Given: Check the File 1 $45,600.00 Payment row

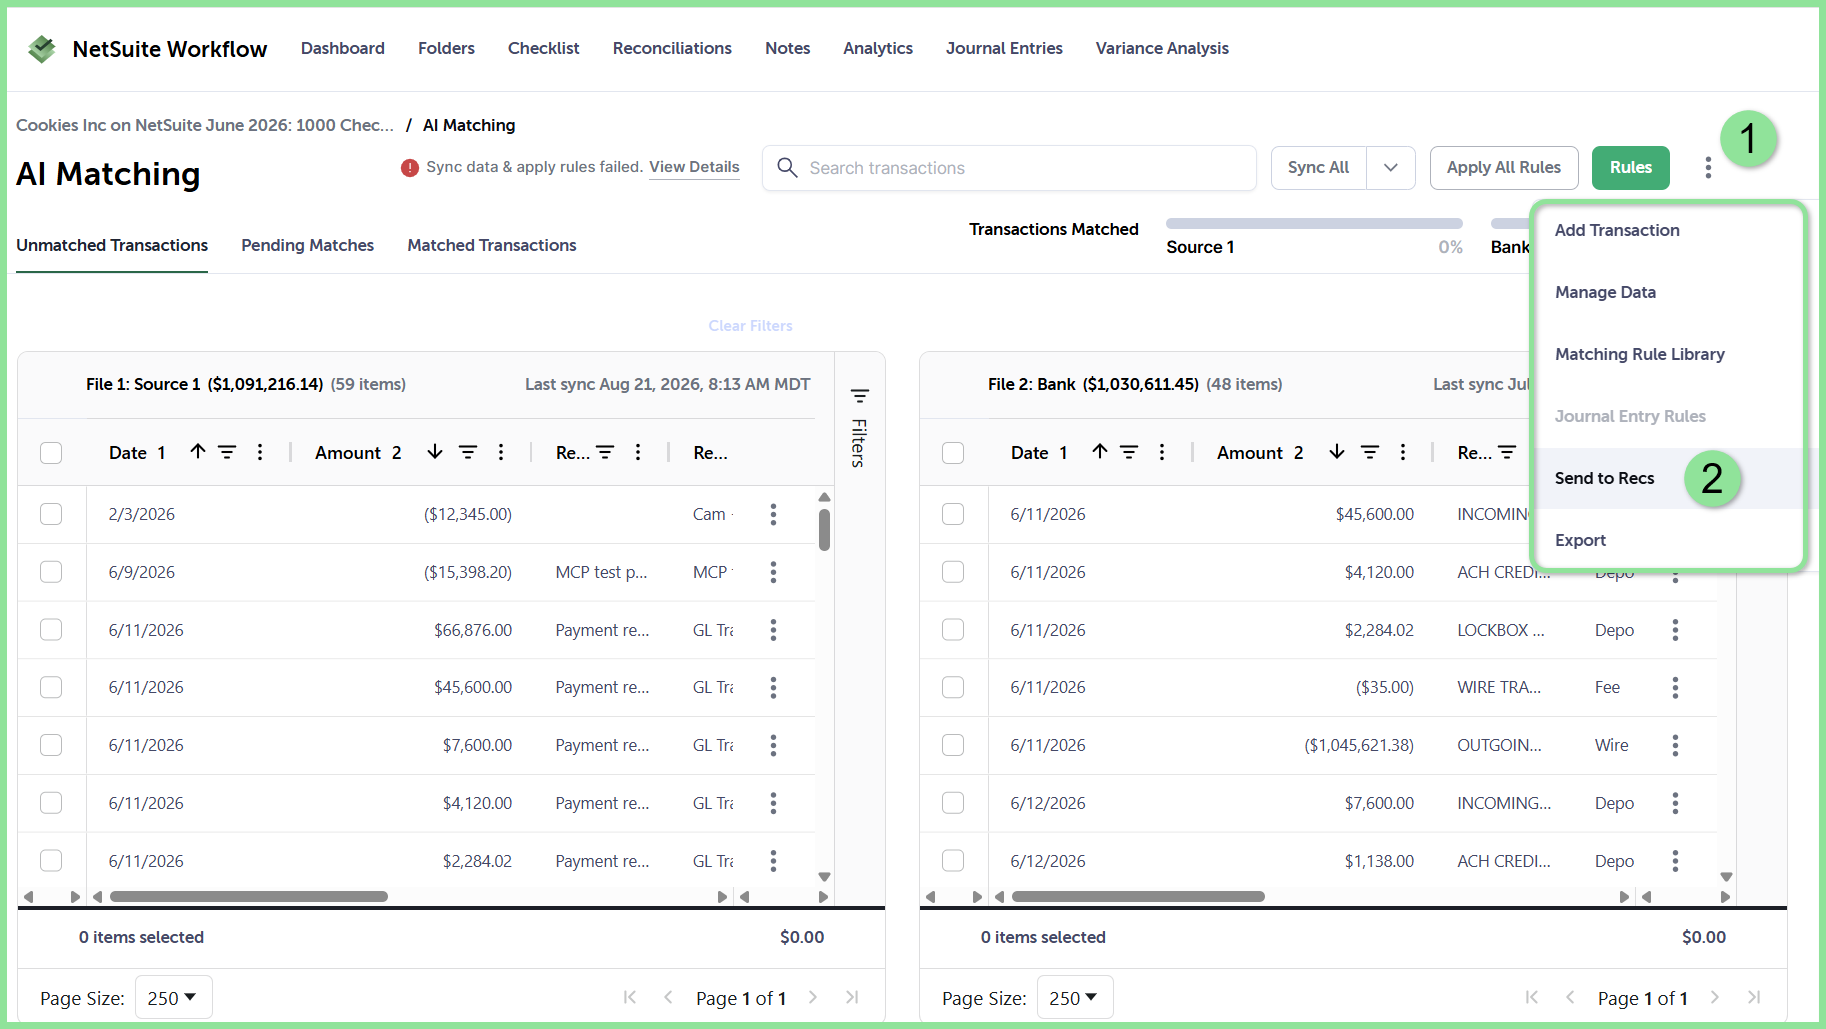Looking at the screenshot, I should coord(51,687).
